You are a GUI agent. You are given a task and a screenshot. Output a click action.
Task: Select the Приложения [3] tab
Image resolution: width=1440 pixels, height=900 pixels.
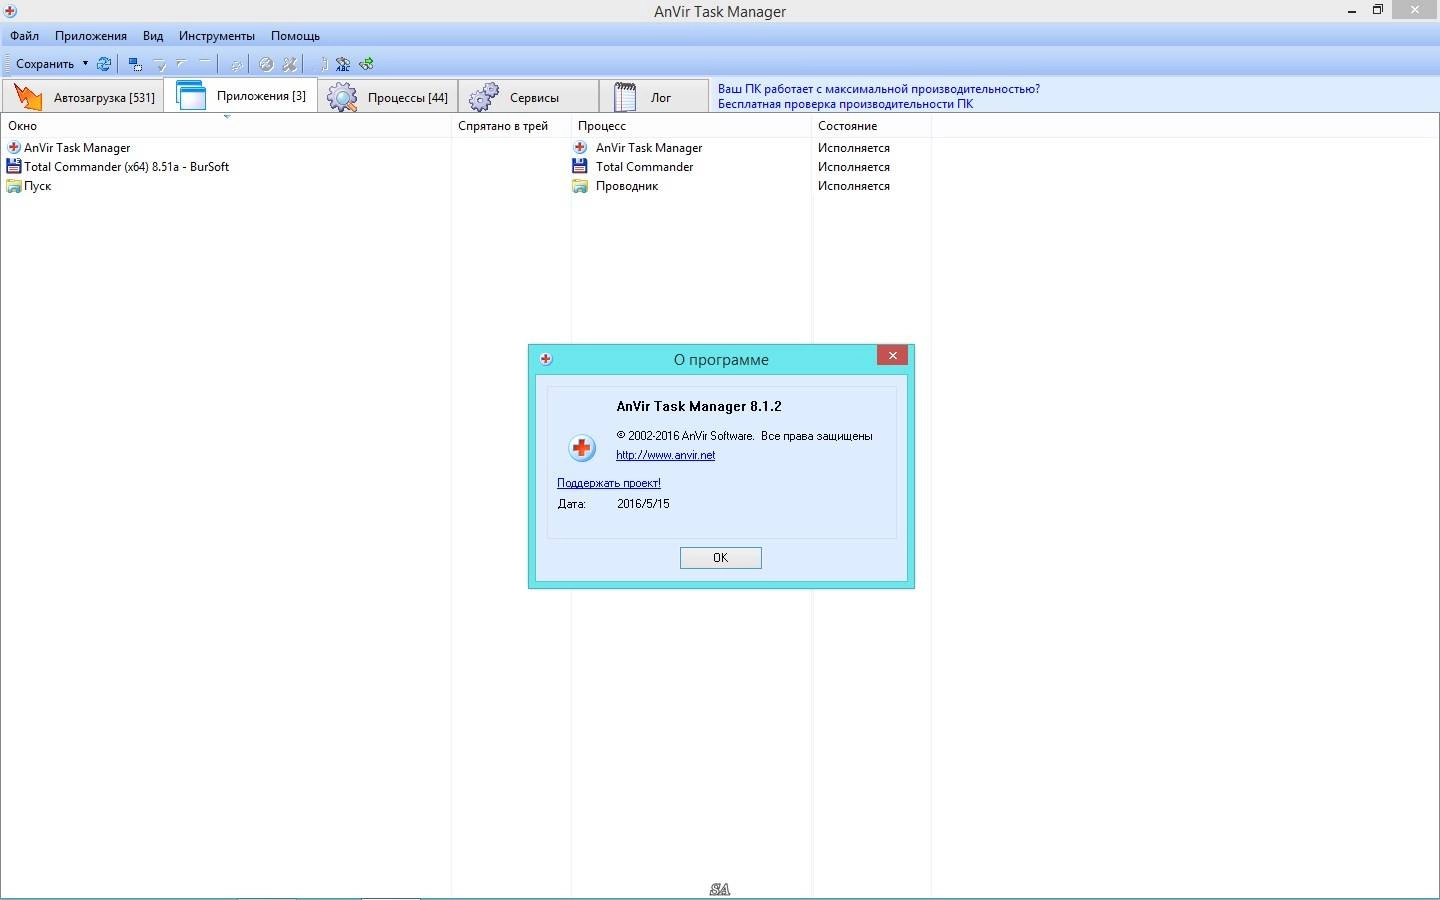[x=241, y=96]
